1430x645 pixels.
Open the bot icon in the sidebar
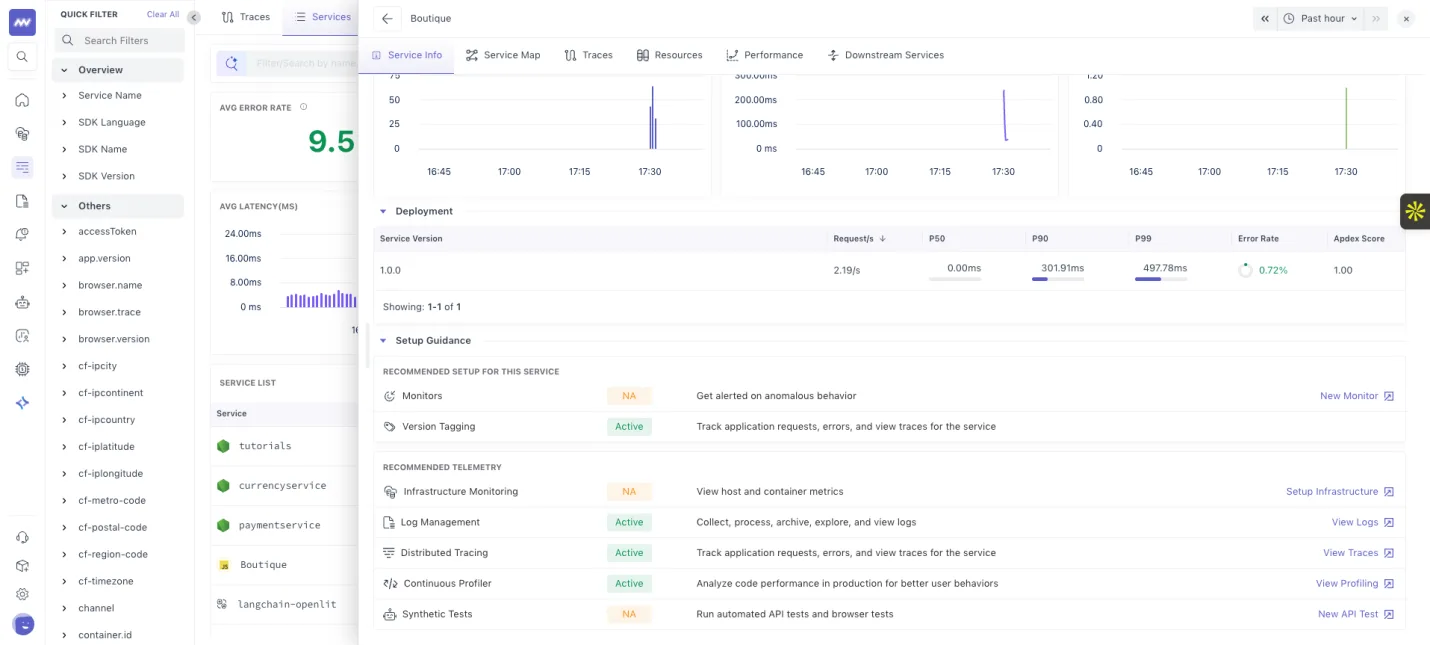point(22,302)
